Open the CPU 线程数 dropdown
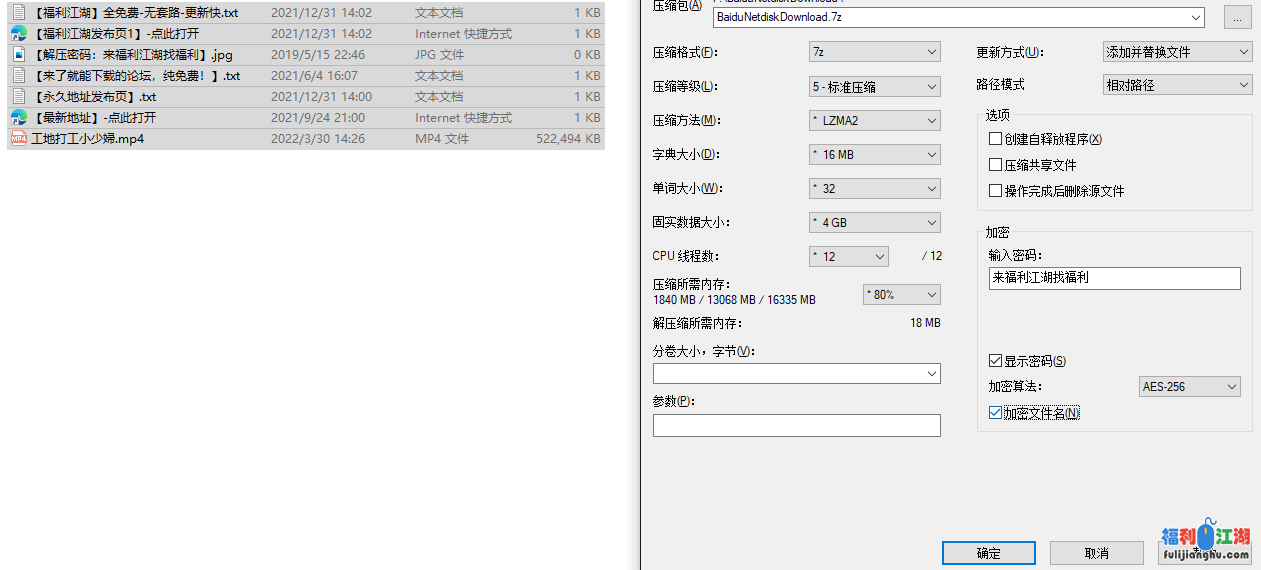Image resolution: width=1261 pixels, height=570 pixels. (848, 257)
